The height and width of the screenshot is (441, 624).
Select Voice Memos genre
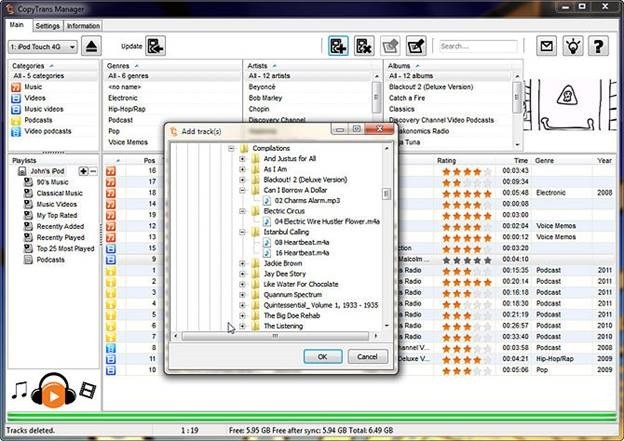(x=128, y=142)
